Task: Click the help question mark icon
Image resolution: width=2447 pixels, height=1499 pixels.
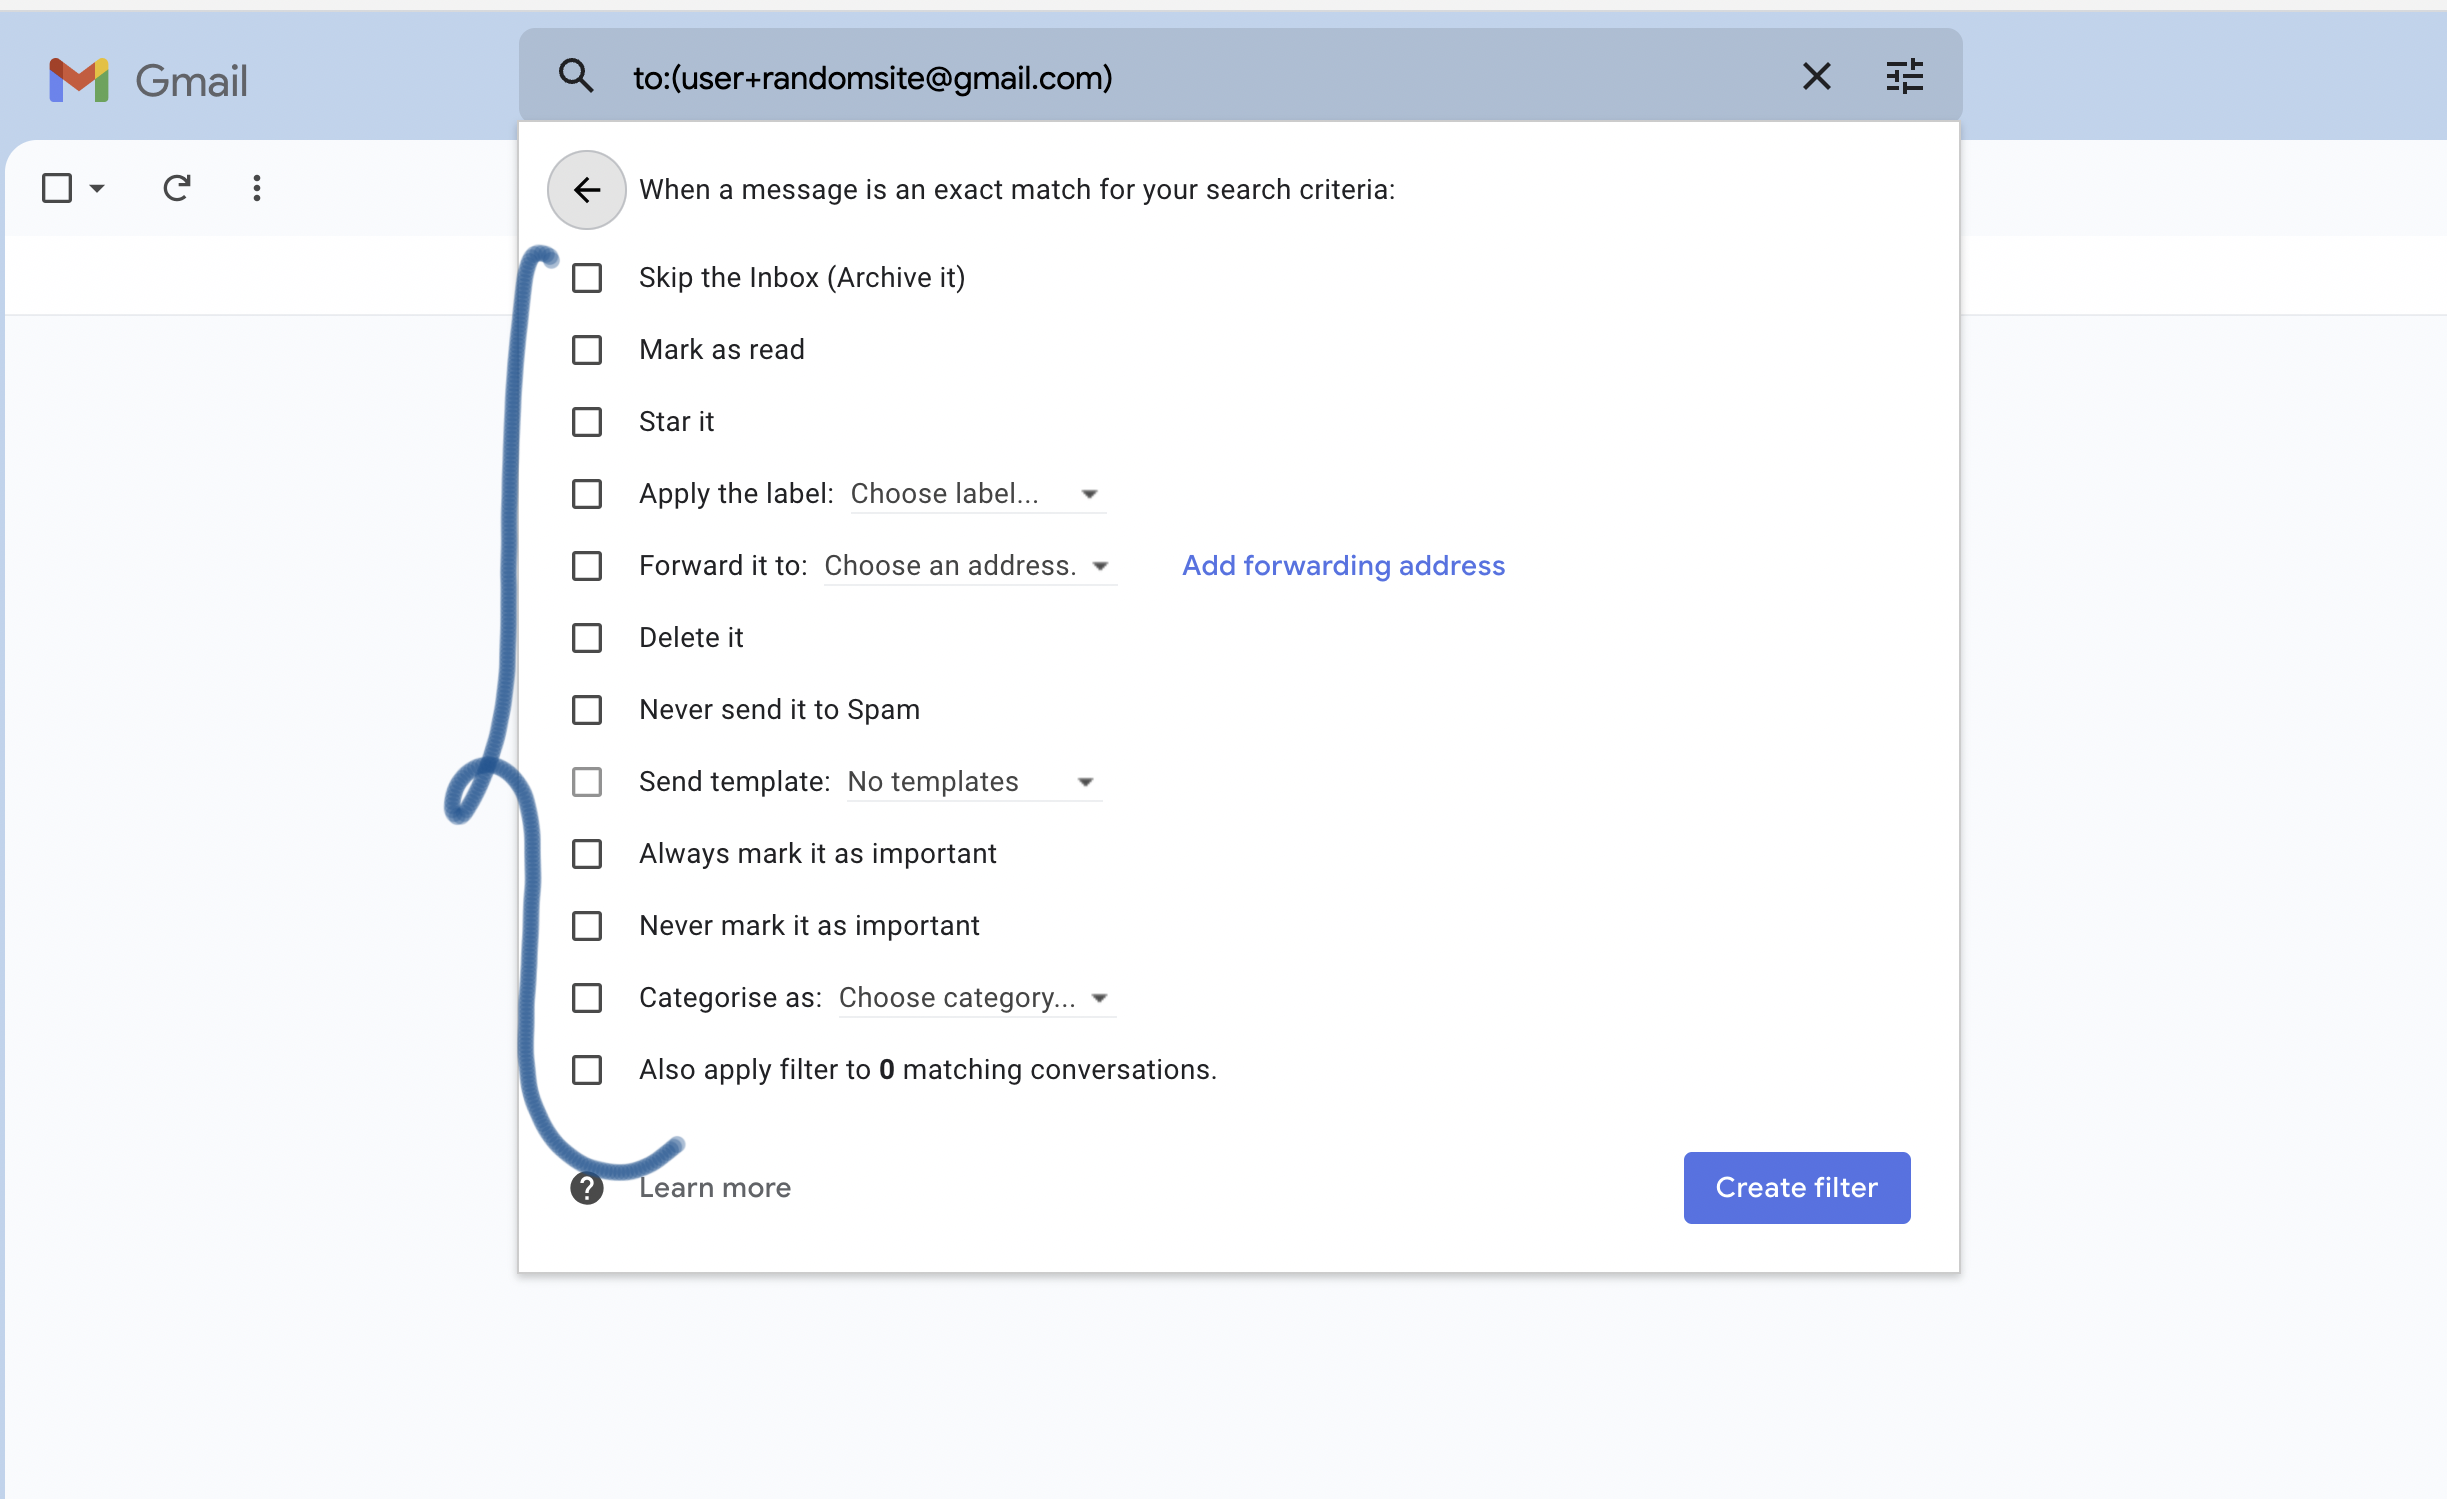Action: click(x=587, y=1188)
